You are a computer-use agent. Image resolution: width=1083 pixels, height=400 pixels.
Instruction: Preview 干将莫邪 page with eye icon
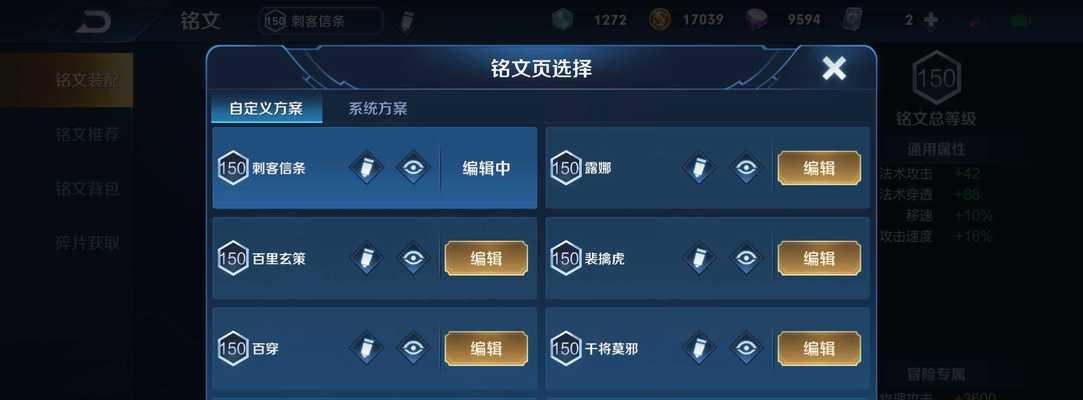[746, 348]
